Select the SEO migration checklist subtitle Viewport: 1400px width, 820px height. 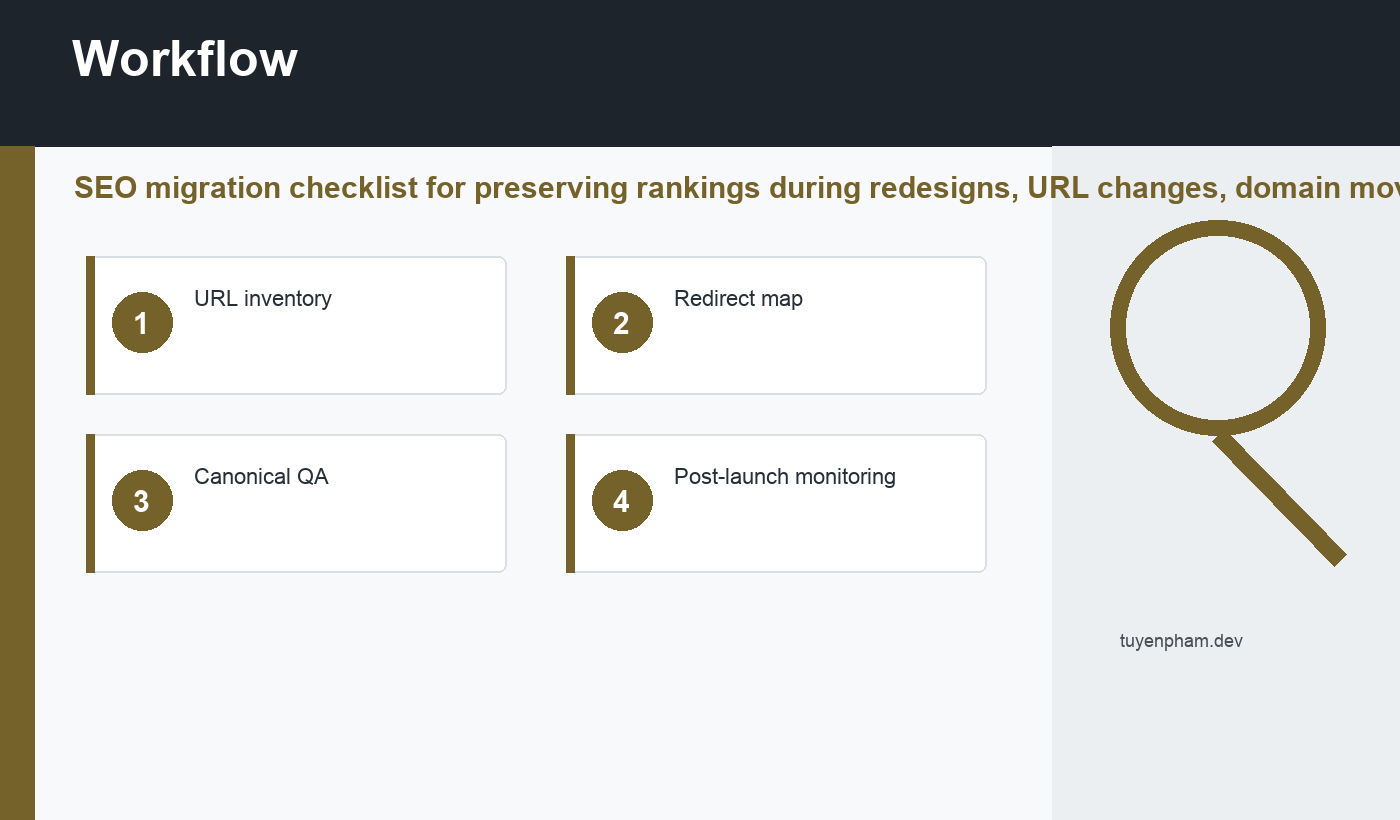[x=737, y=188]
